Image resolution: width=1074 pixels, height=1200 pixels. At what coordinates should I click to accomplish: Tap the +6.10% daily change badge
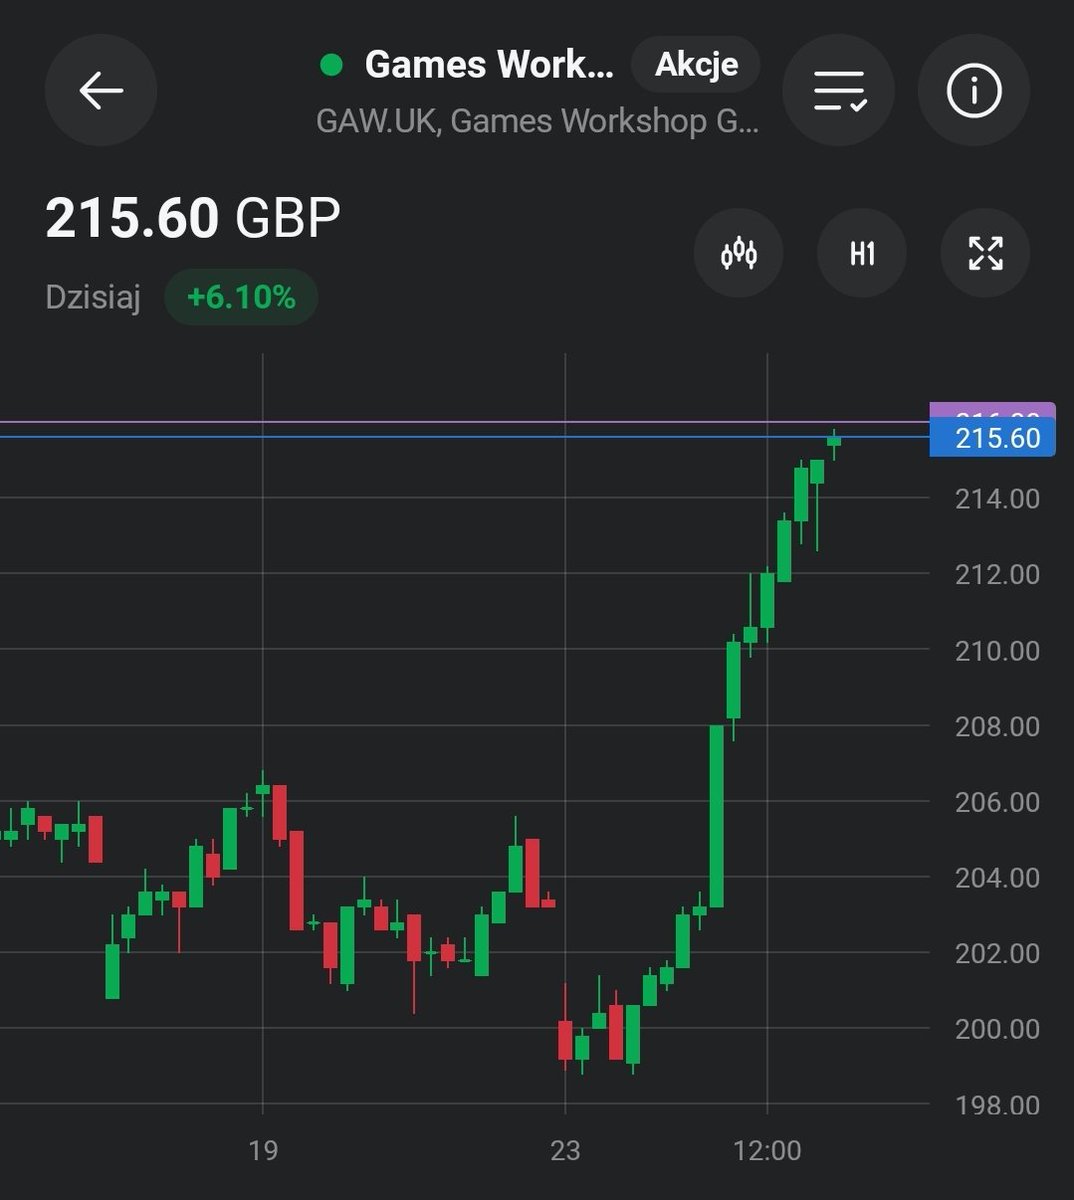tap(241, 297)
